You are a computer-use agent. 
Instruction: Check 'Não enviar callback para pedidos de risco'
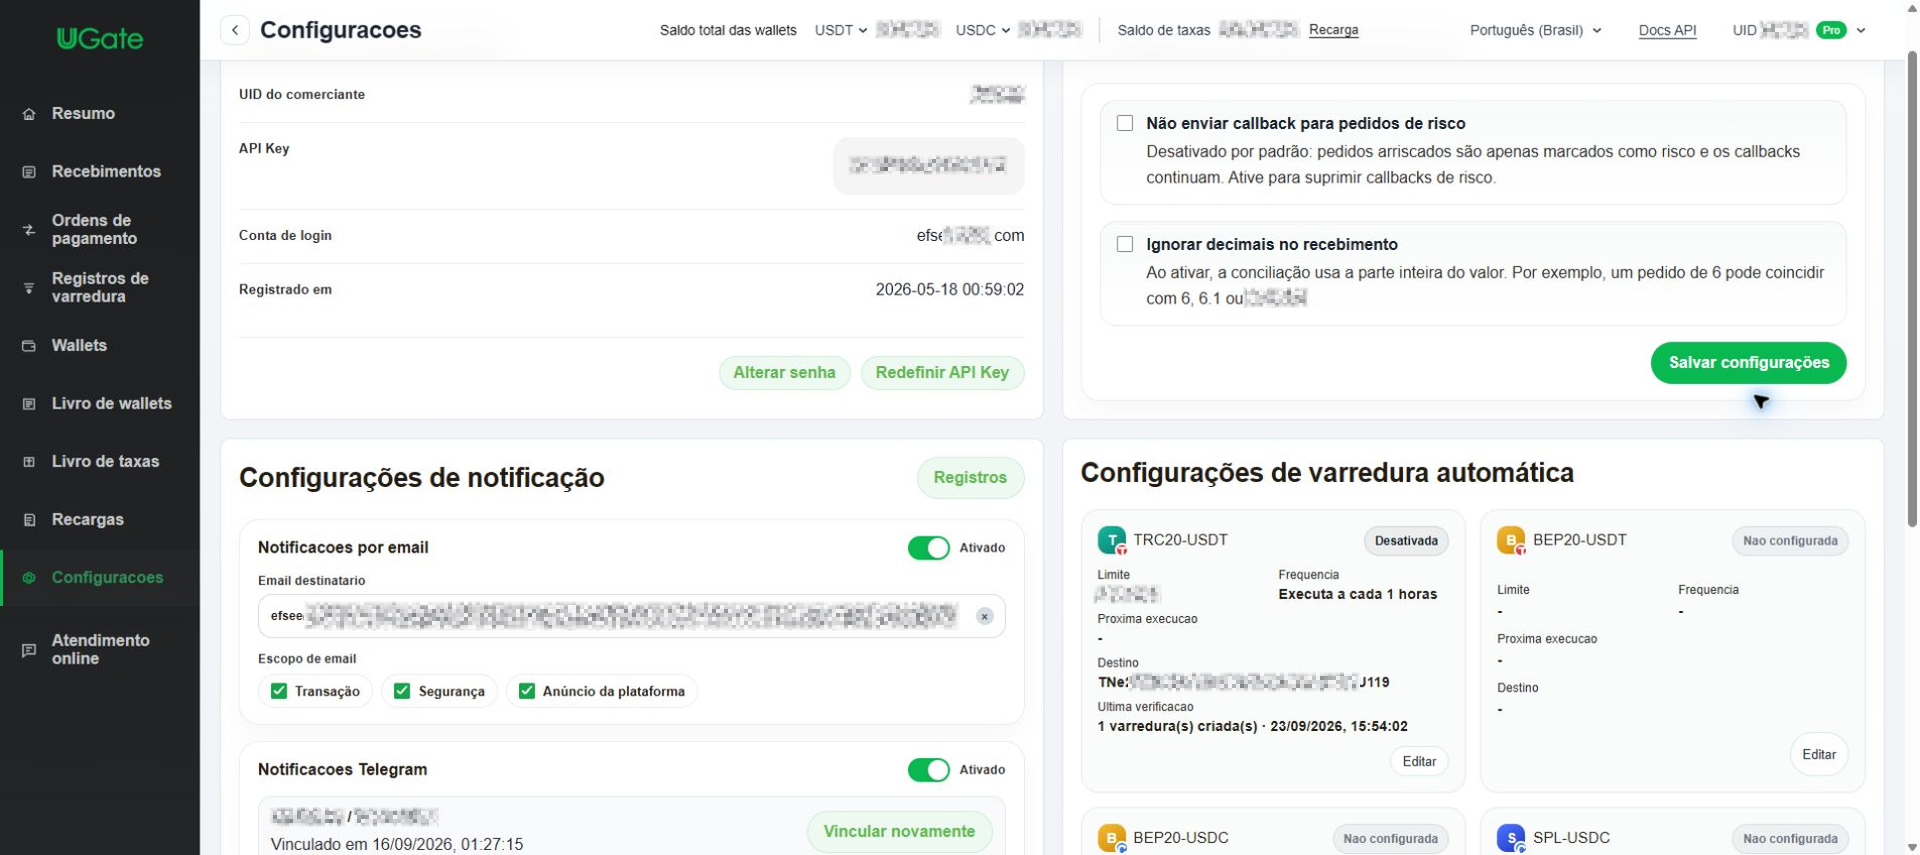[1125, 123]
